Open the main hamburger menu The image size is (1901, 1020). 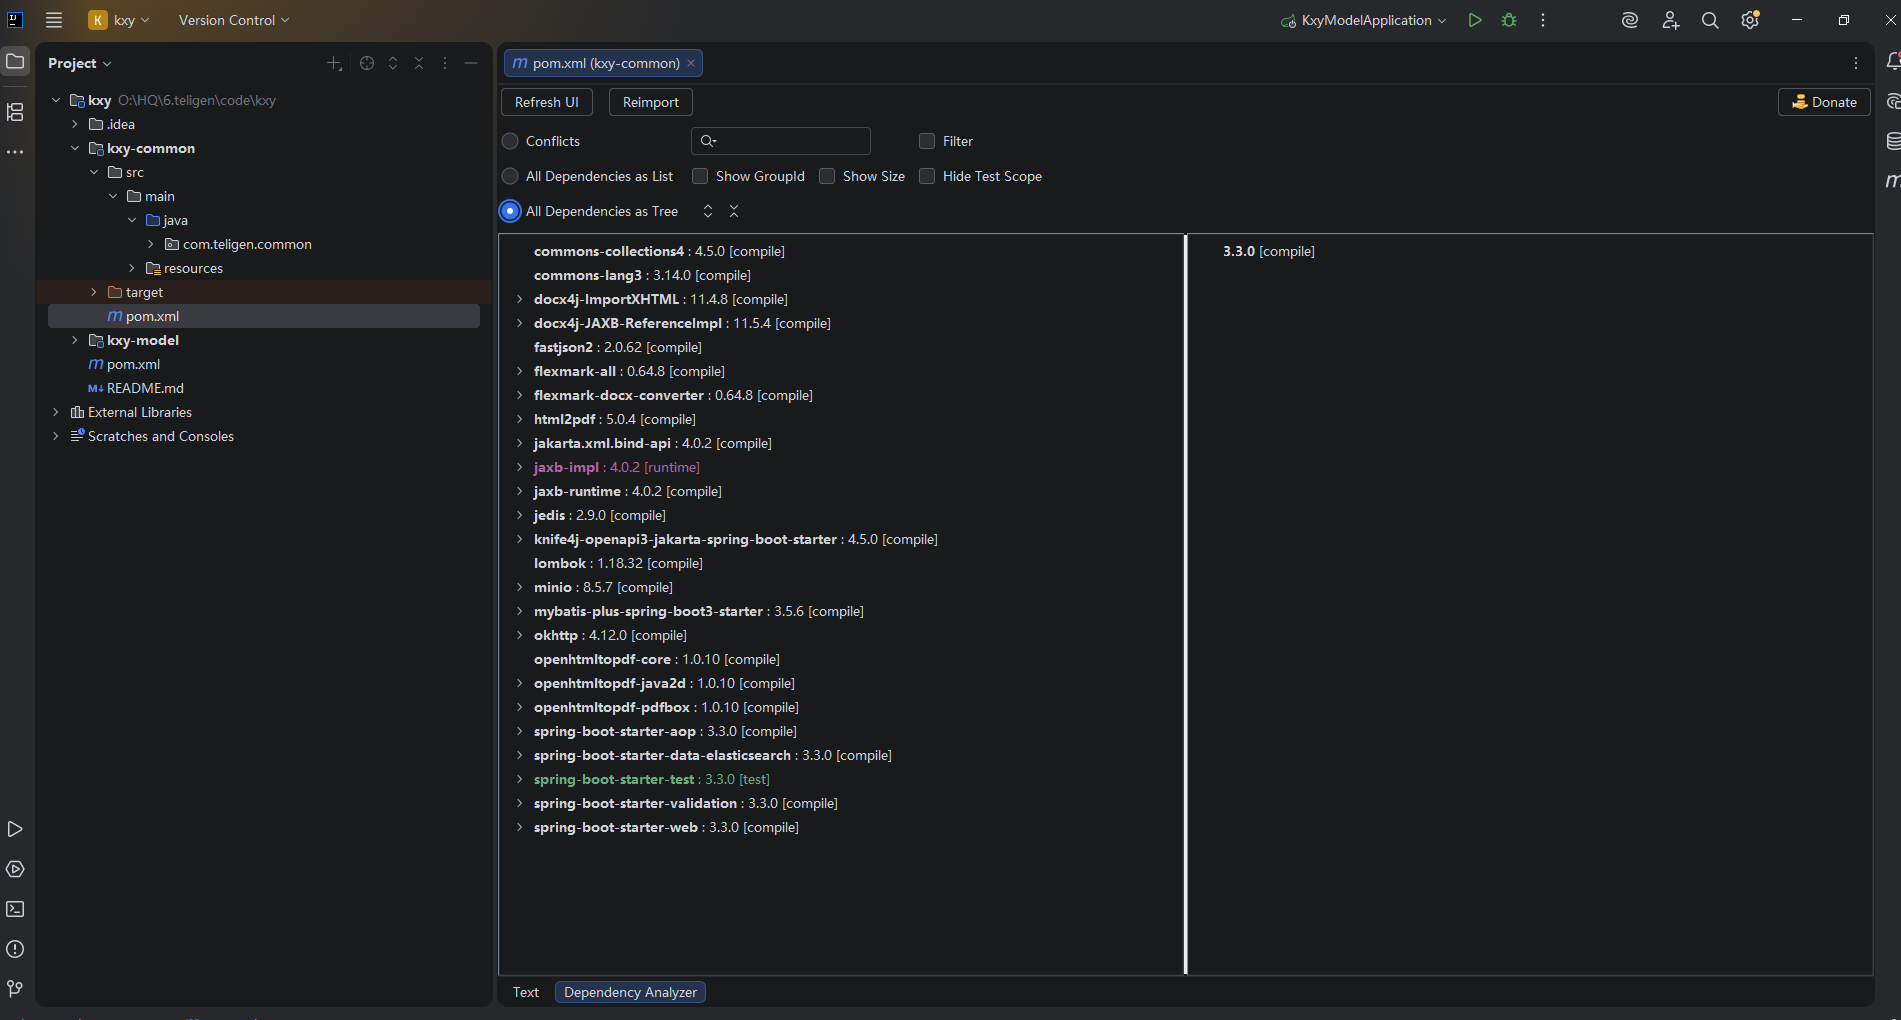(54, 20)
